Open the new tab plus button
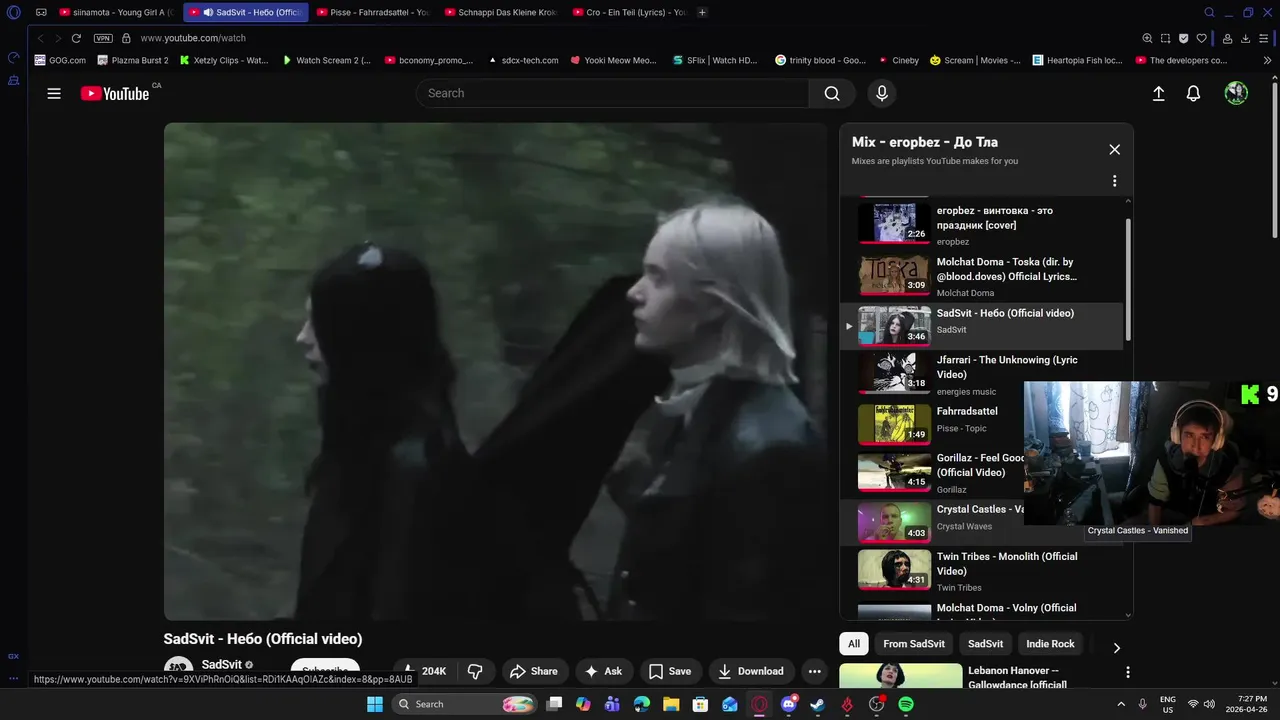The width and height of the screenshot is (1280, 720). (x=702, y=12)
